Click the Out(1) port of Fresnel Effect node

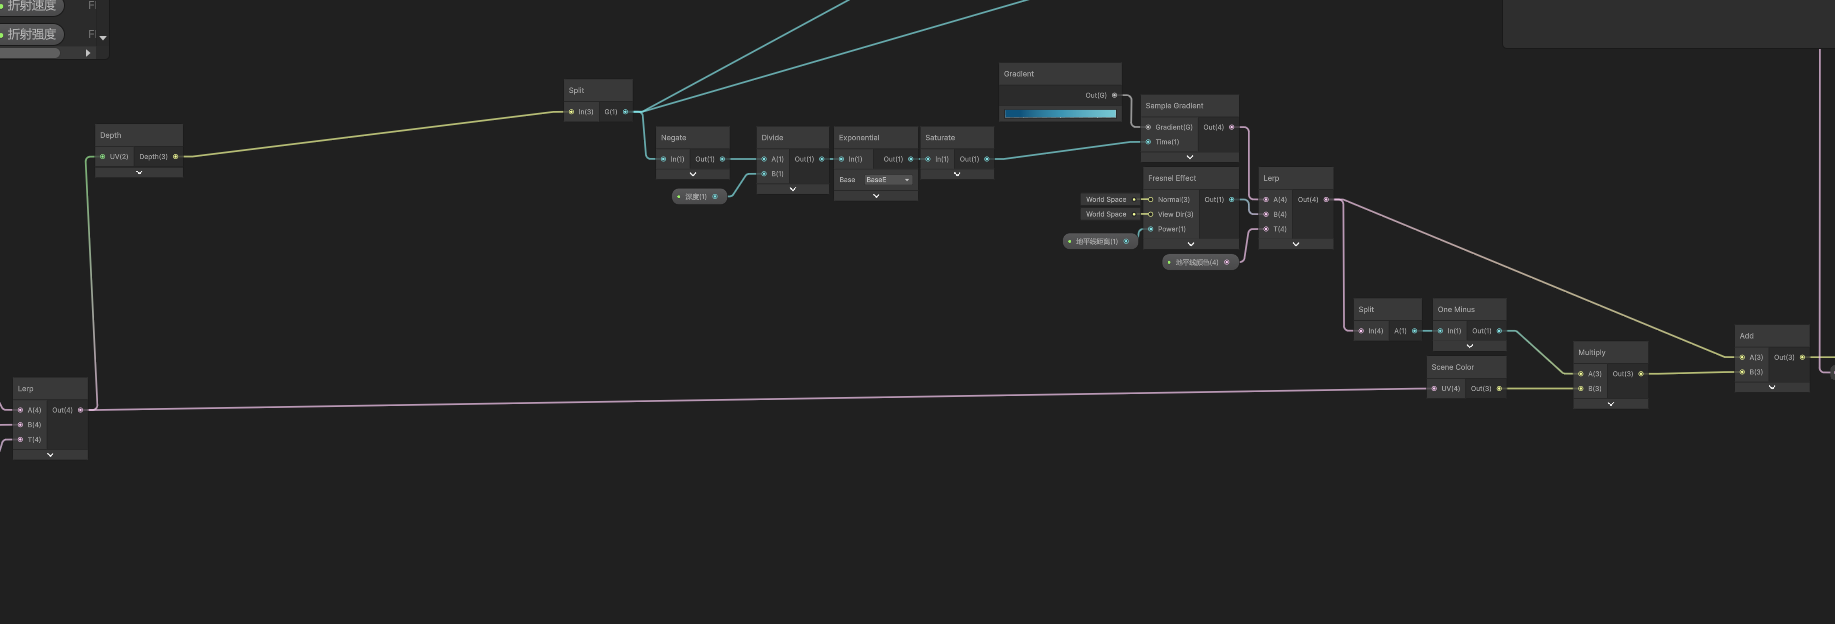point(1231,199)
